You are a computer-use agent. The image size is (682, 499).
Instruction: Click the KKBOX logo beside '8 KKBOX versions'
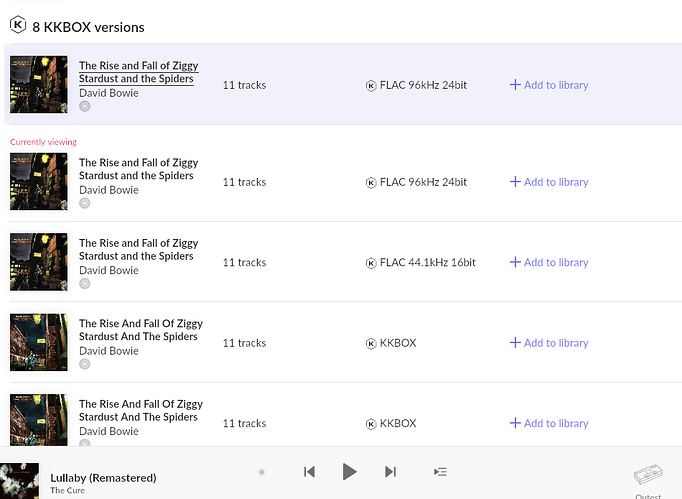click(18, 25)
